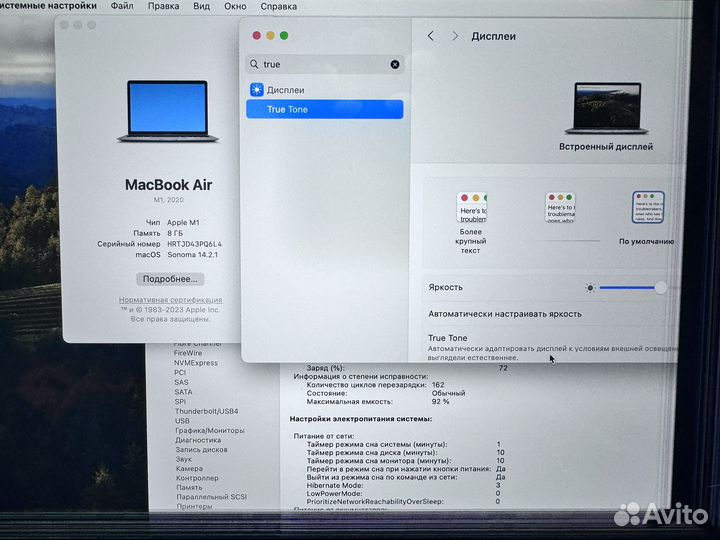Open the Системные настройки app menu
This screenshot has height=540, width=720.
tap(48, 6)
